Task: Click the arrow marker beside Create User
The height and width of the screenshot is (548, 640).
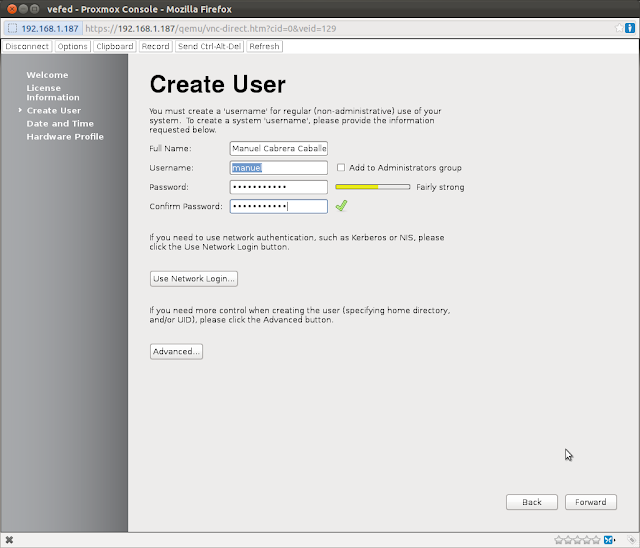Action: coord(20,110)
